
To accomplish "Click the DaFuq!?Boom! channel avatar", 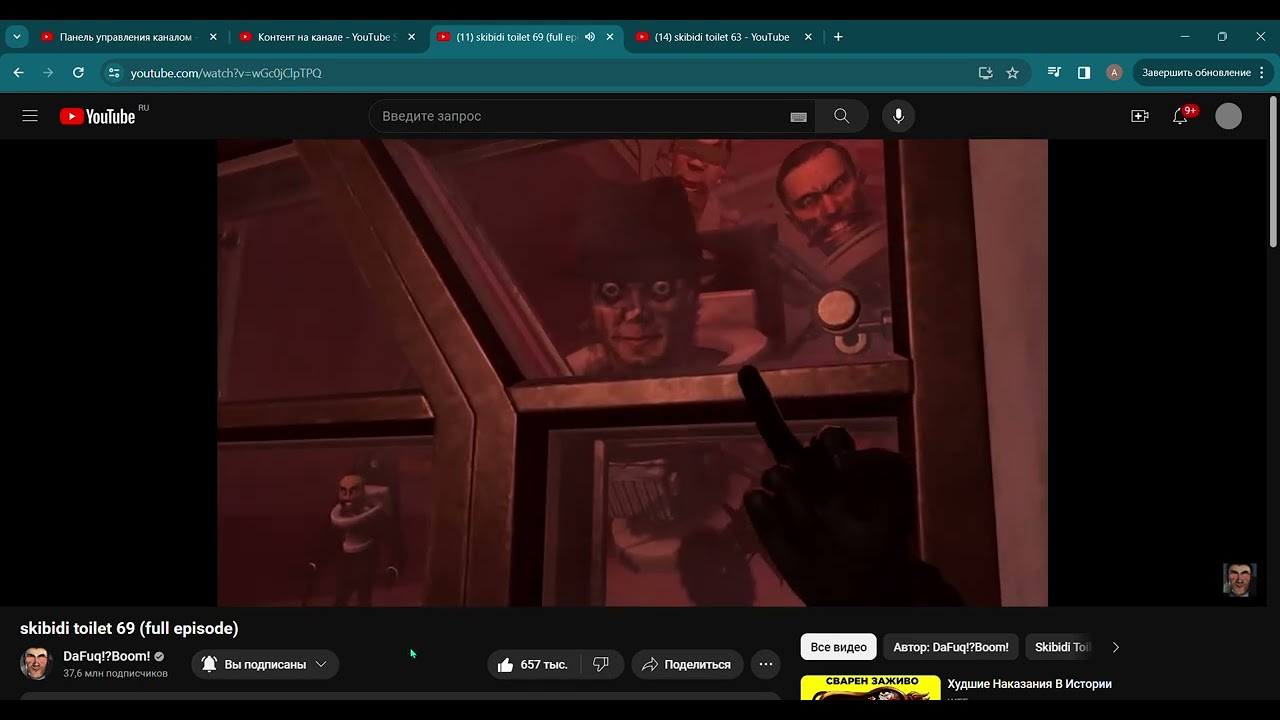I will click(36, 664).
